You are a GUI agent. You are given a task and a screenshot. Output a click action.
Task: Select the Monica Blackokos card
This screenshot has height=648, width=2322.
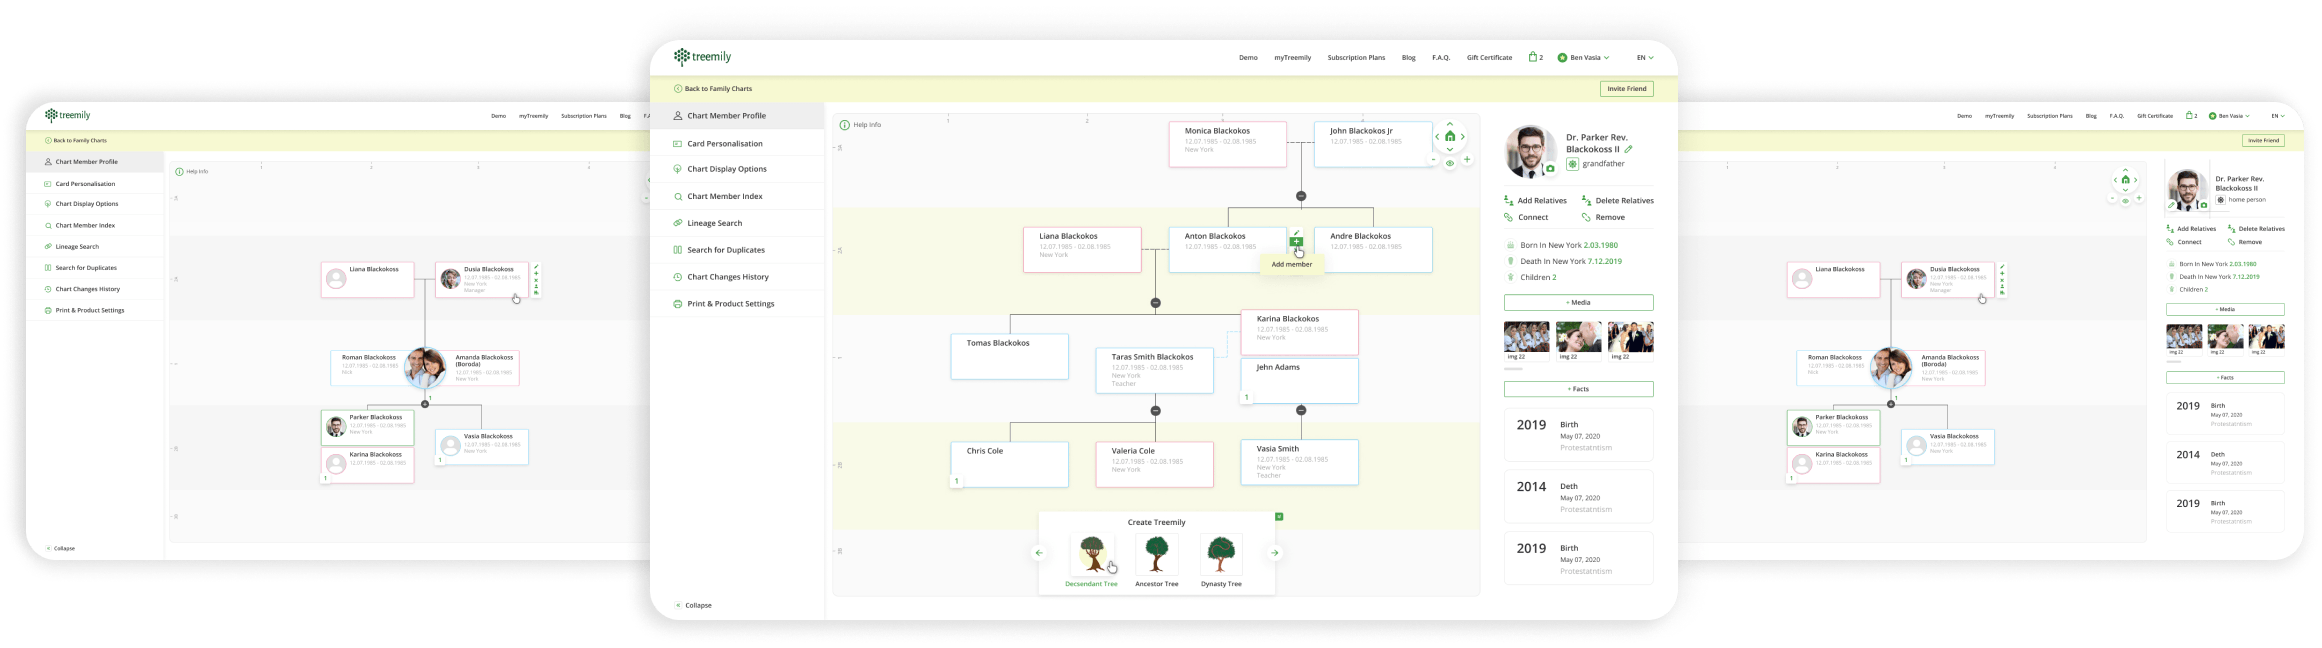tap(1227, 144)
